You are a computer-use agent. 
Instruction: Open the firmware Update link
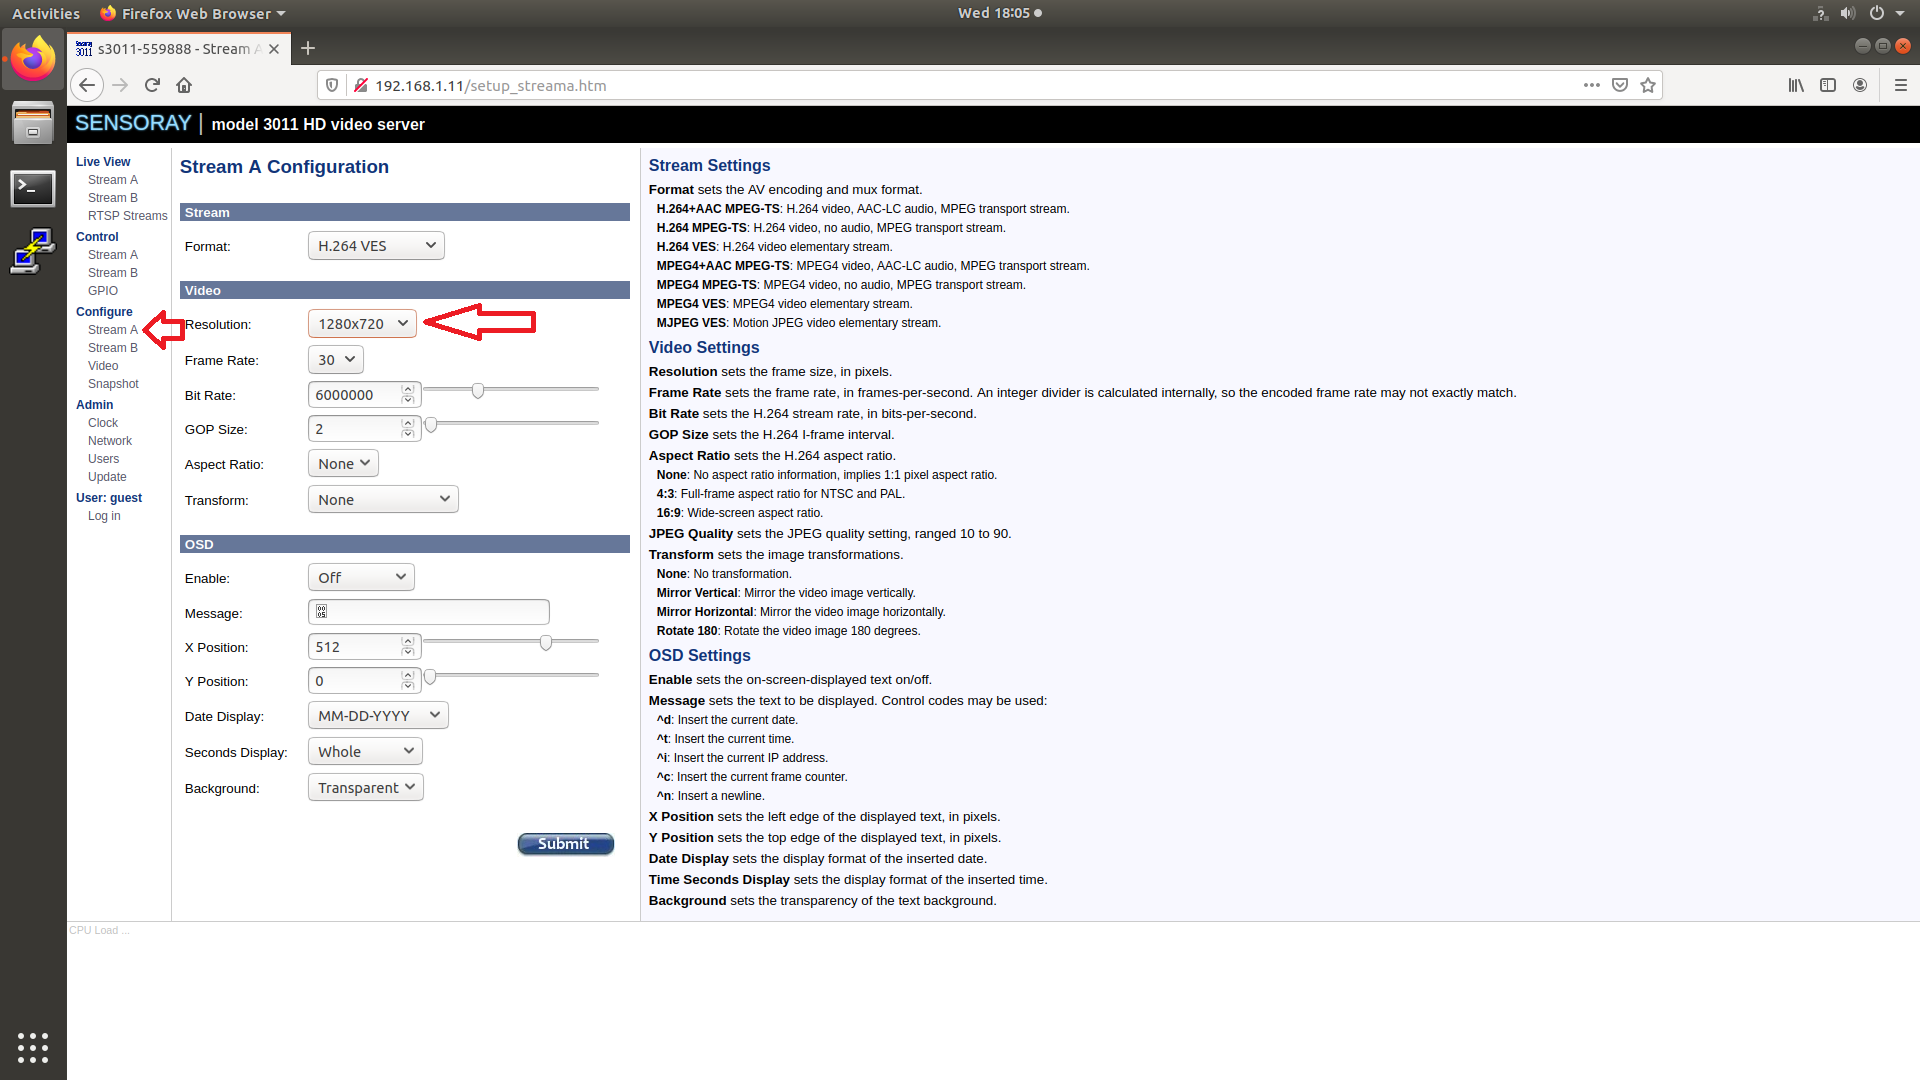click(107, 477)
